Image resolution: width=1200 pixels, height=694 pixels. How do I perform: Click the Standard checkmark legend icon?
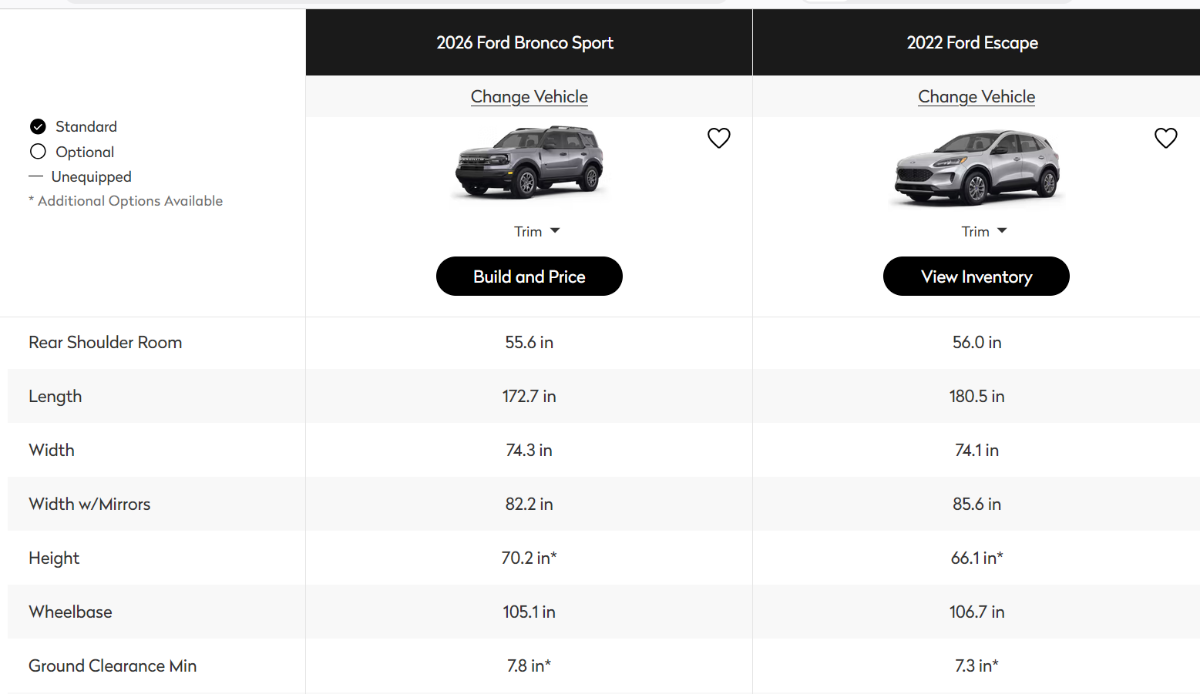click(x=38, y=126)
